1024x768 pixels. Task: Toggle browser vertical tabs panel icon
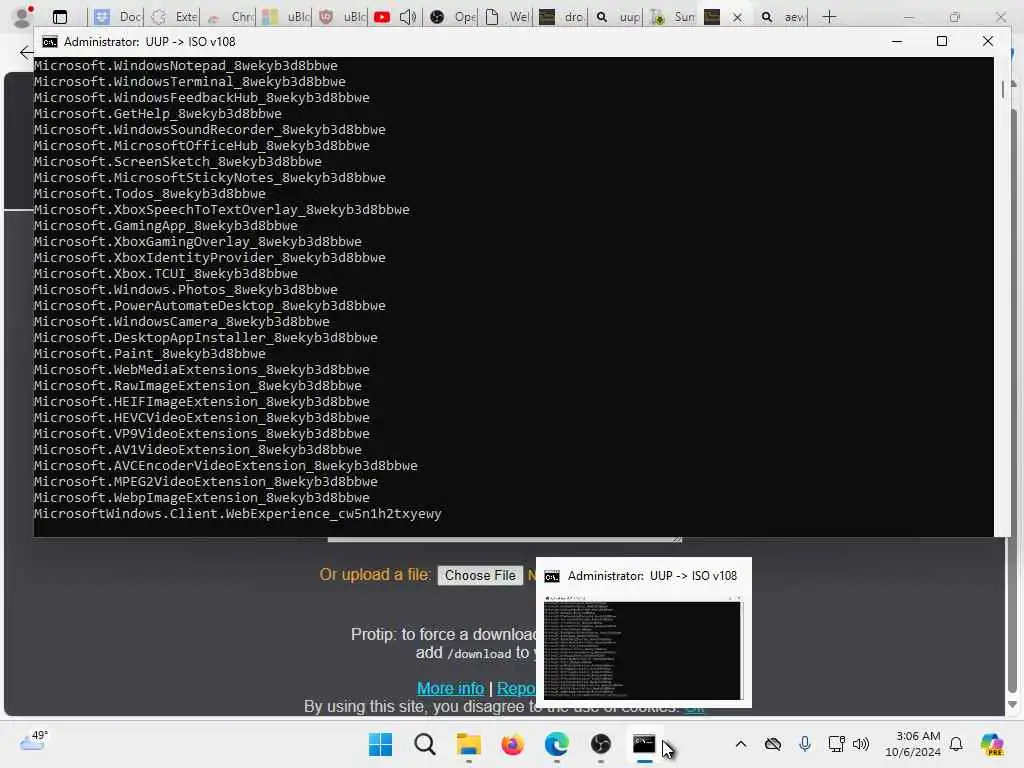click(x=60, y=17)
